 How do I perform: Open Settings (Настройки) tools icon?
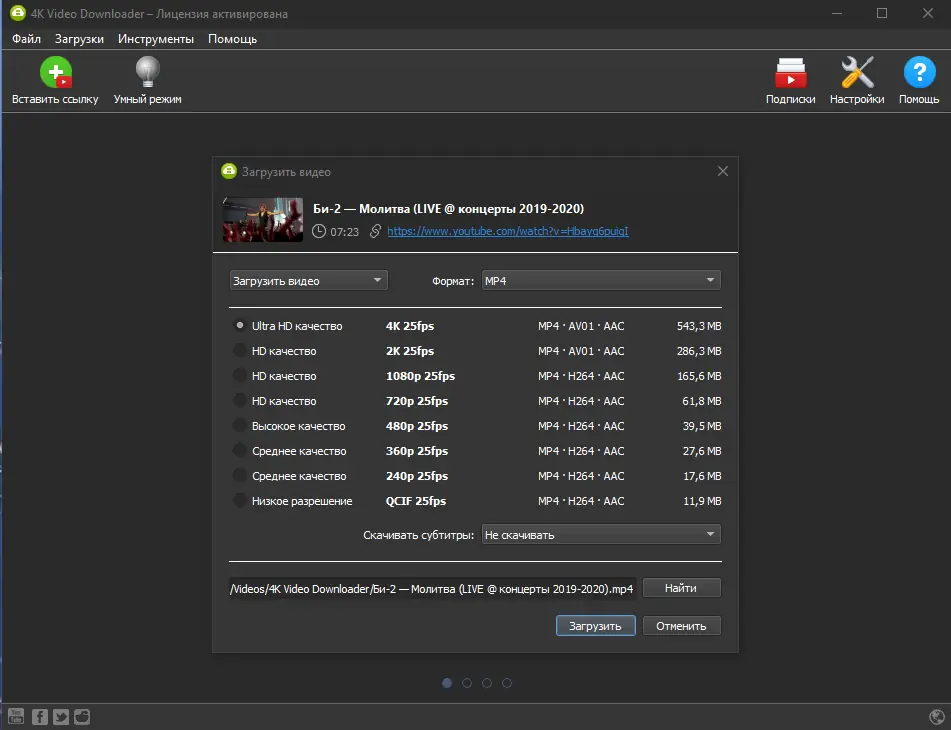point(857,72)
